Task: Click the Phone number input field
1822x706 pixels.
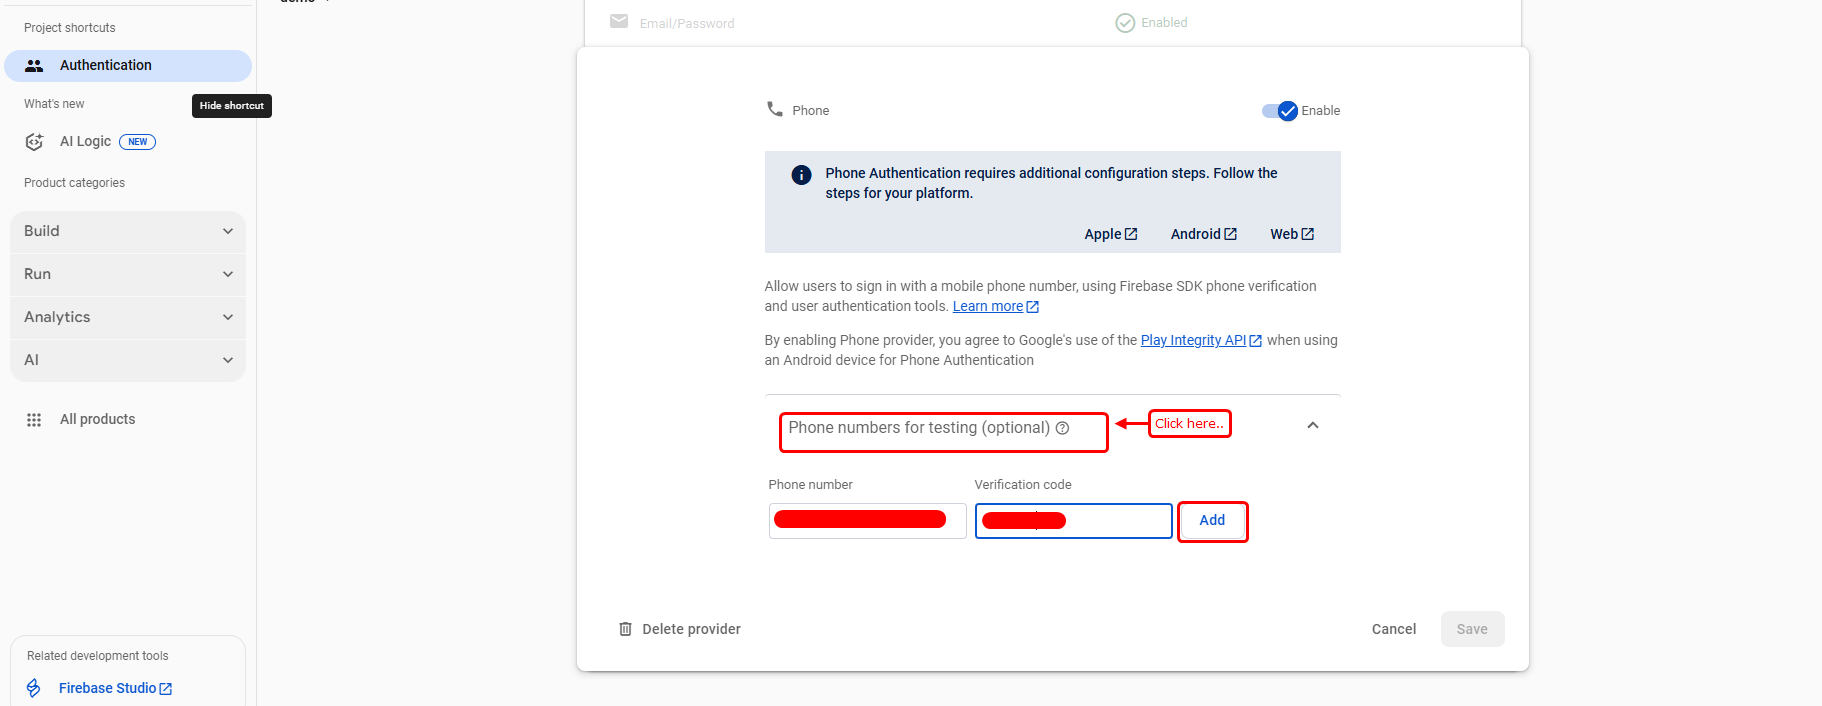Action: click(x=867, y=521)
